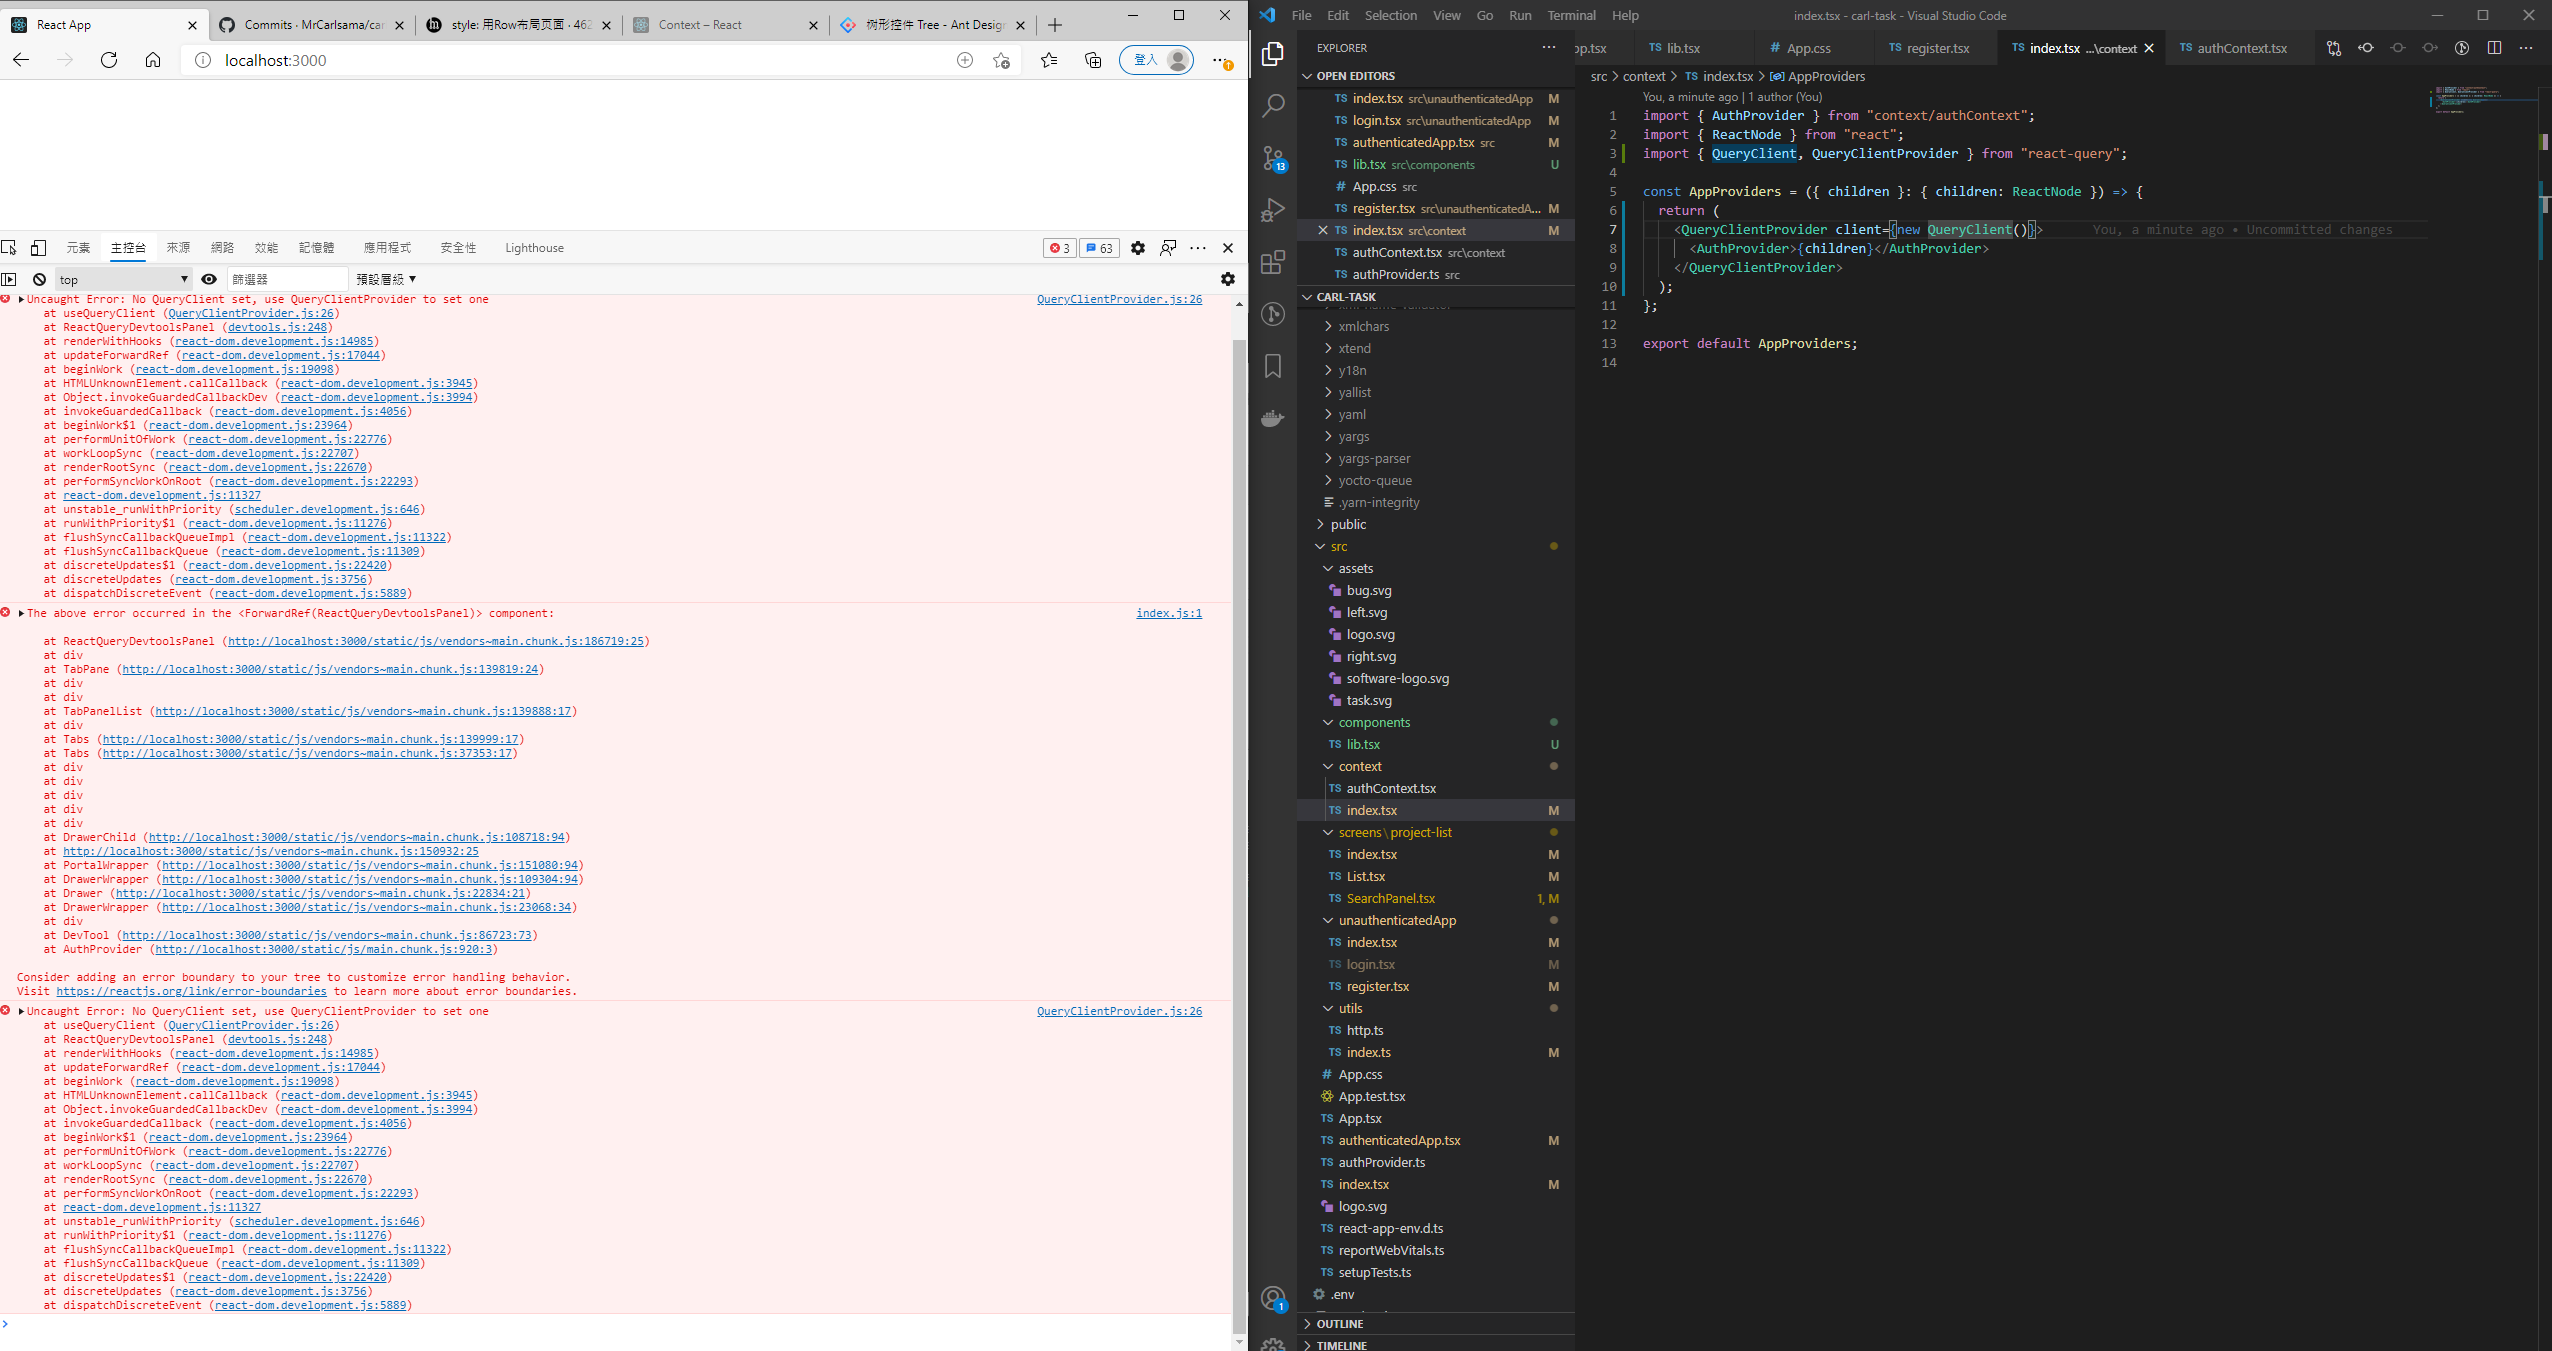This screenshot has width=2552, height=1351.
Task: Toggle console sidebar panel icon
Action: coord(9,279)
